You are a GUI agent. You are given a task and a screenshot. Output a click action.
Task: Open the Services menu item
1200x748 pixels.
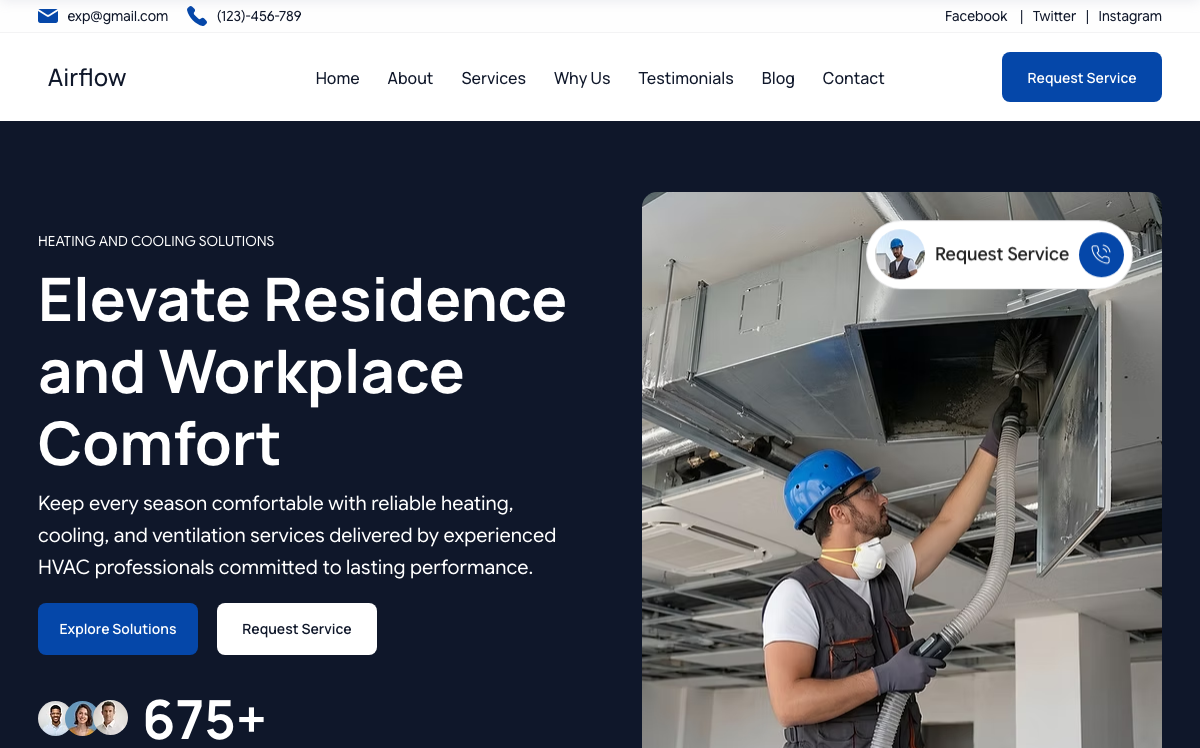click(493, 78)
